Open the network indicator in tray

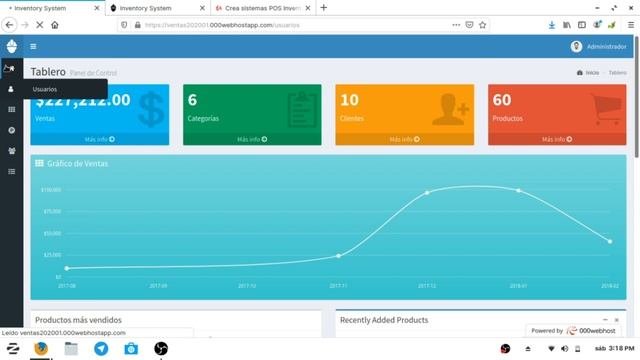coord(551,349)
